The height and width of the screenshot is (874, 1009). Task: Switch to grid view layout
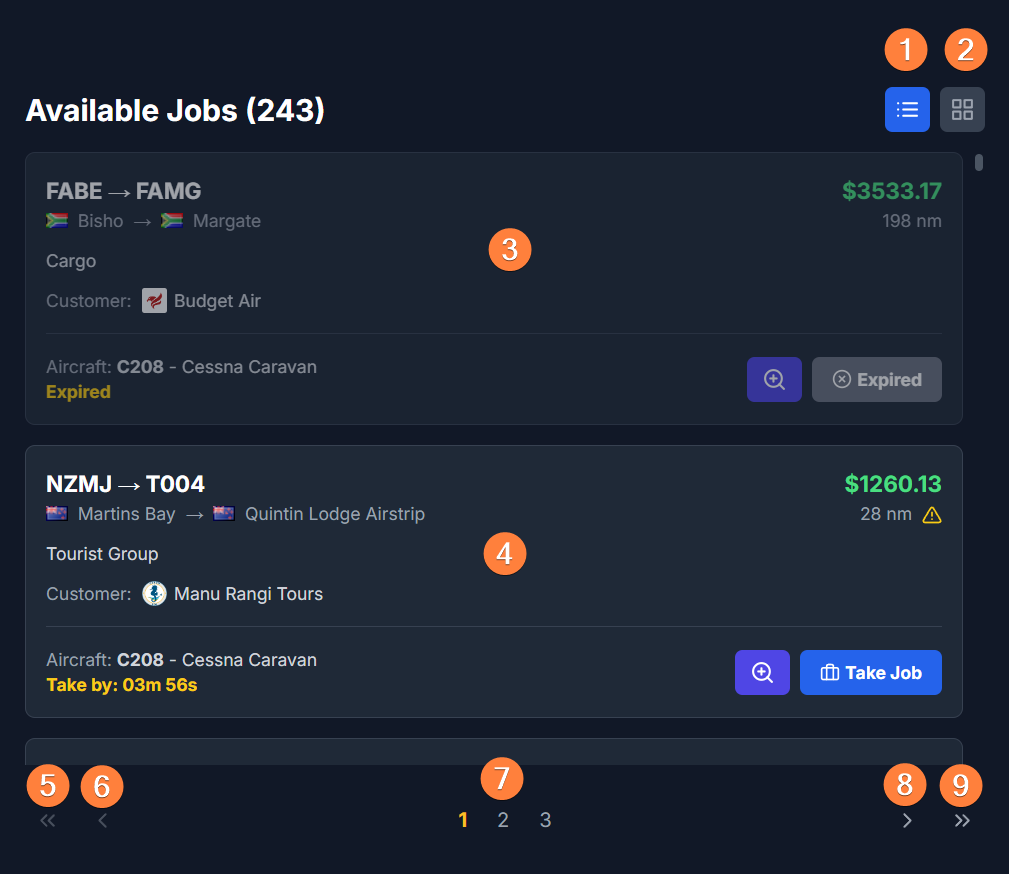pos(962,110)
